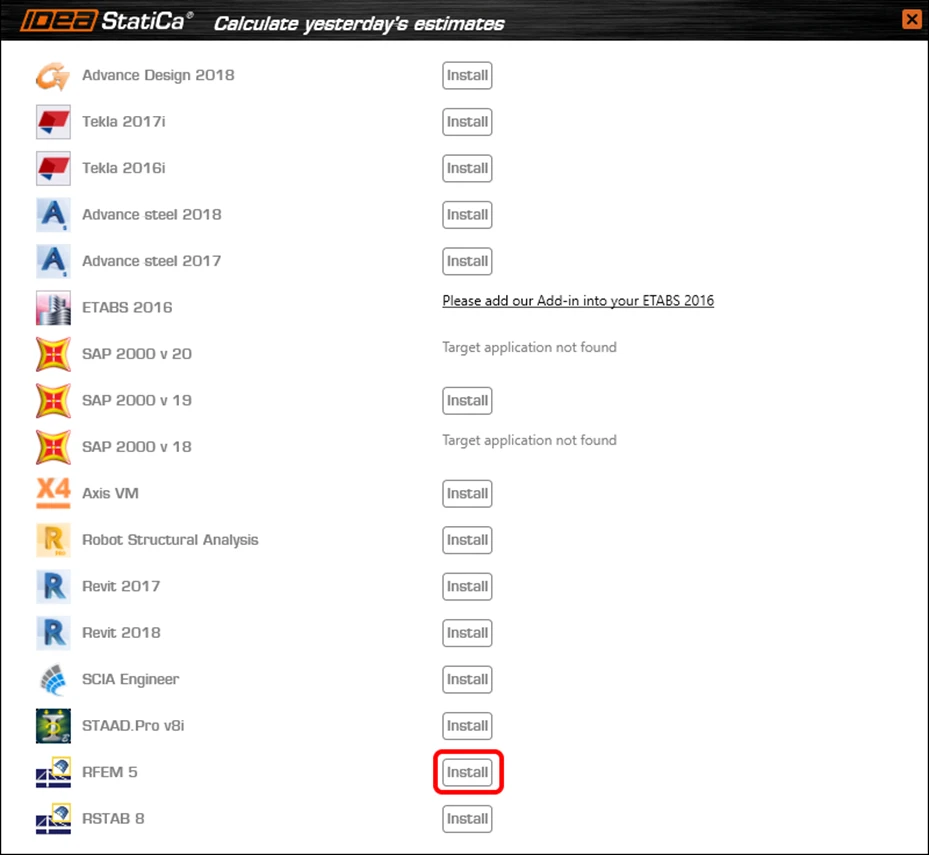Select the 'Revit 2018' label
The width and height of the screenshot is (929, 855).
[x=121, y=633]
